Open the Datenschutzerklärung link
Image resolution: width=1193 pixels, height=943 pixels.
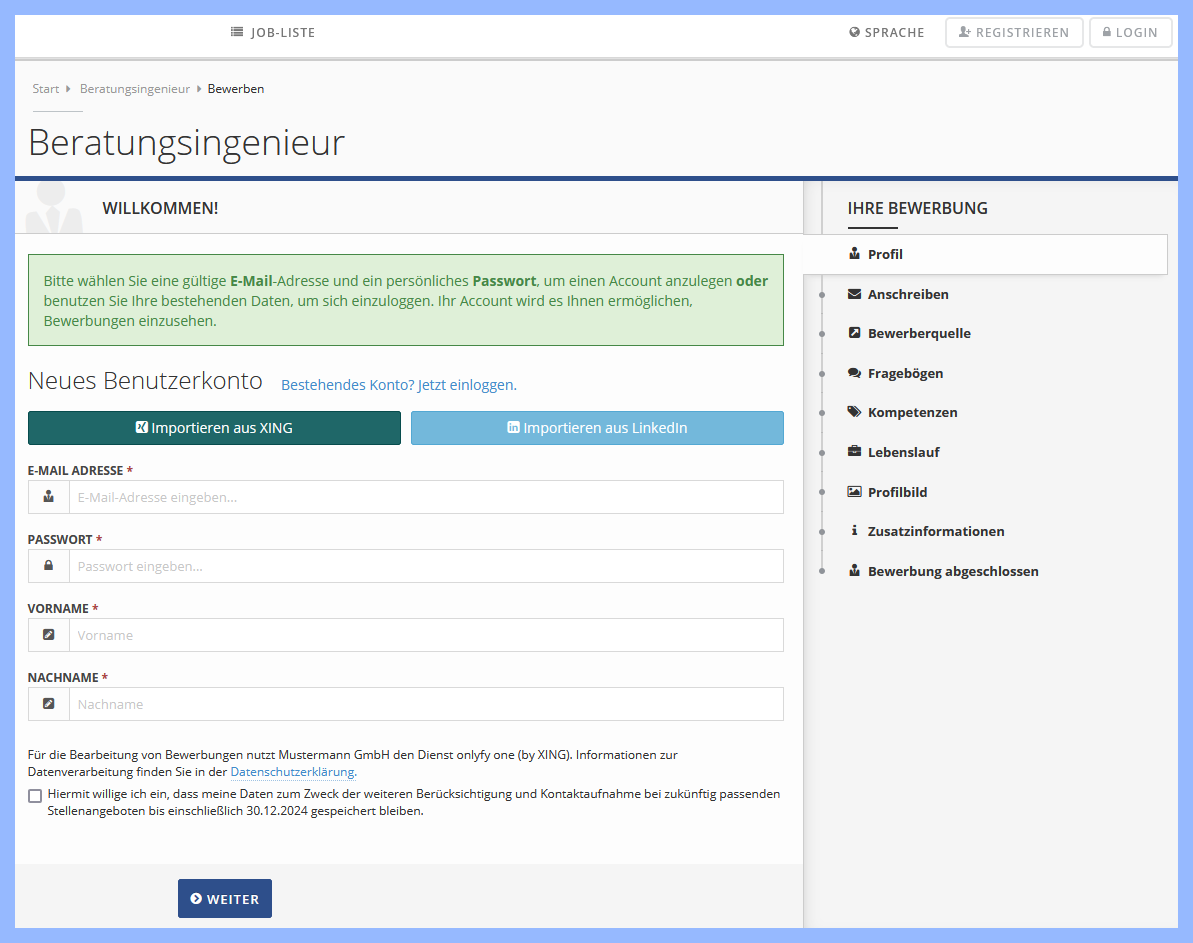pyautogui.click(x=292, y=771)
